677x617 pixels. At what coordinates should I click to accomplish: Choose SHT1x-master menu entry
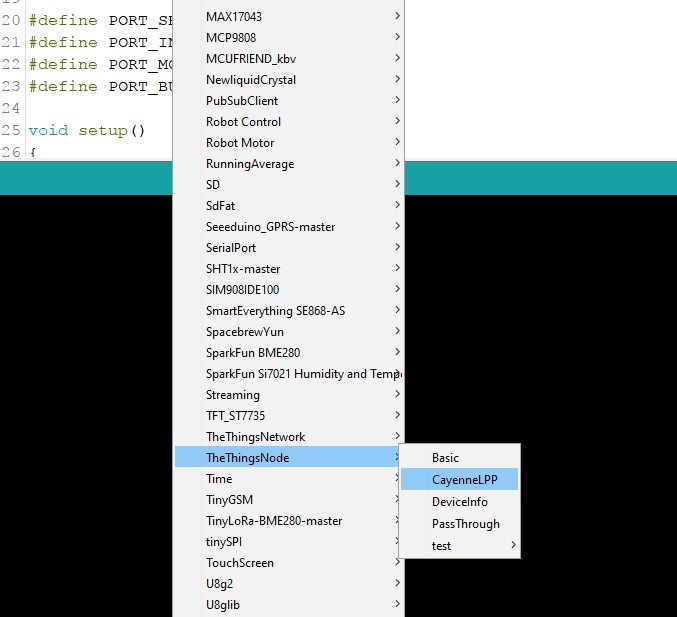(288, 269)
